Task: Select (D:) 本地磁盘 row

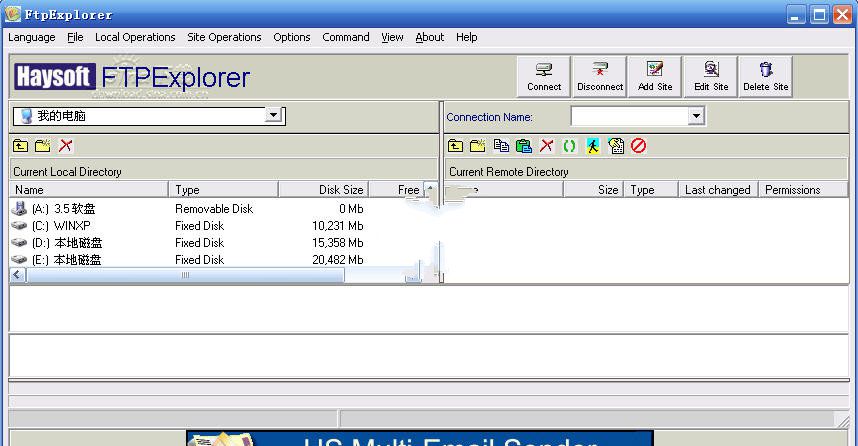Action: (x=188, y=242)
